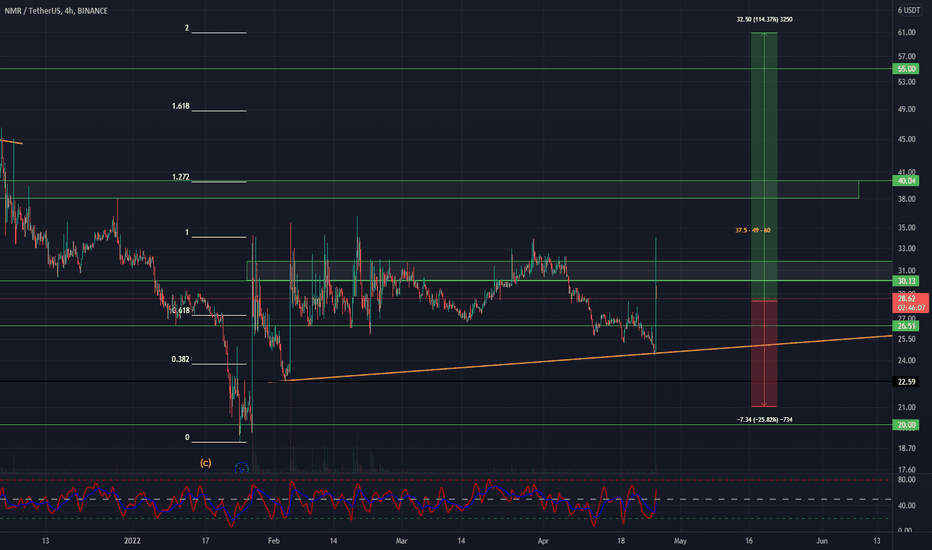932x550 pixels.
Task: Click the Fibonacci level 2 label
Action: pyautogui.click(x=187, y=28)
